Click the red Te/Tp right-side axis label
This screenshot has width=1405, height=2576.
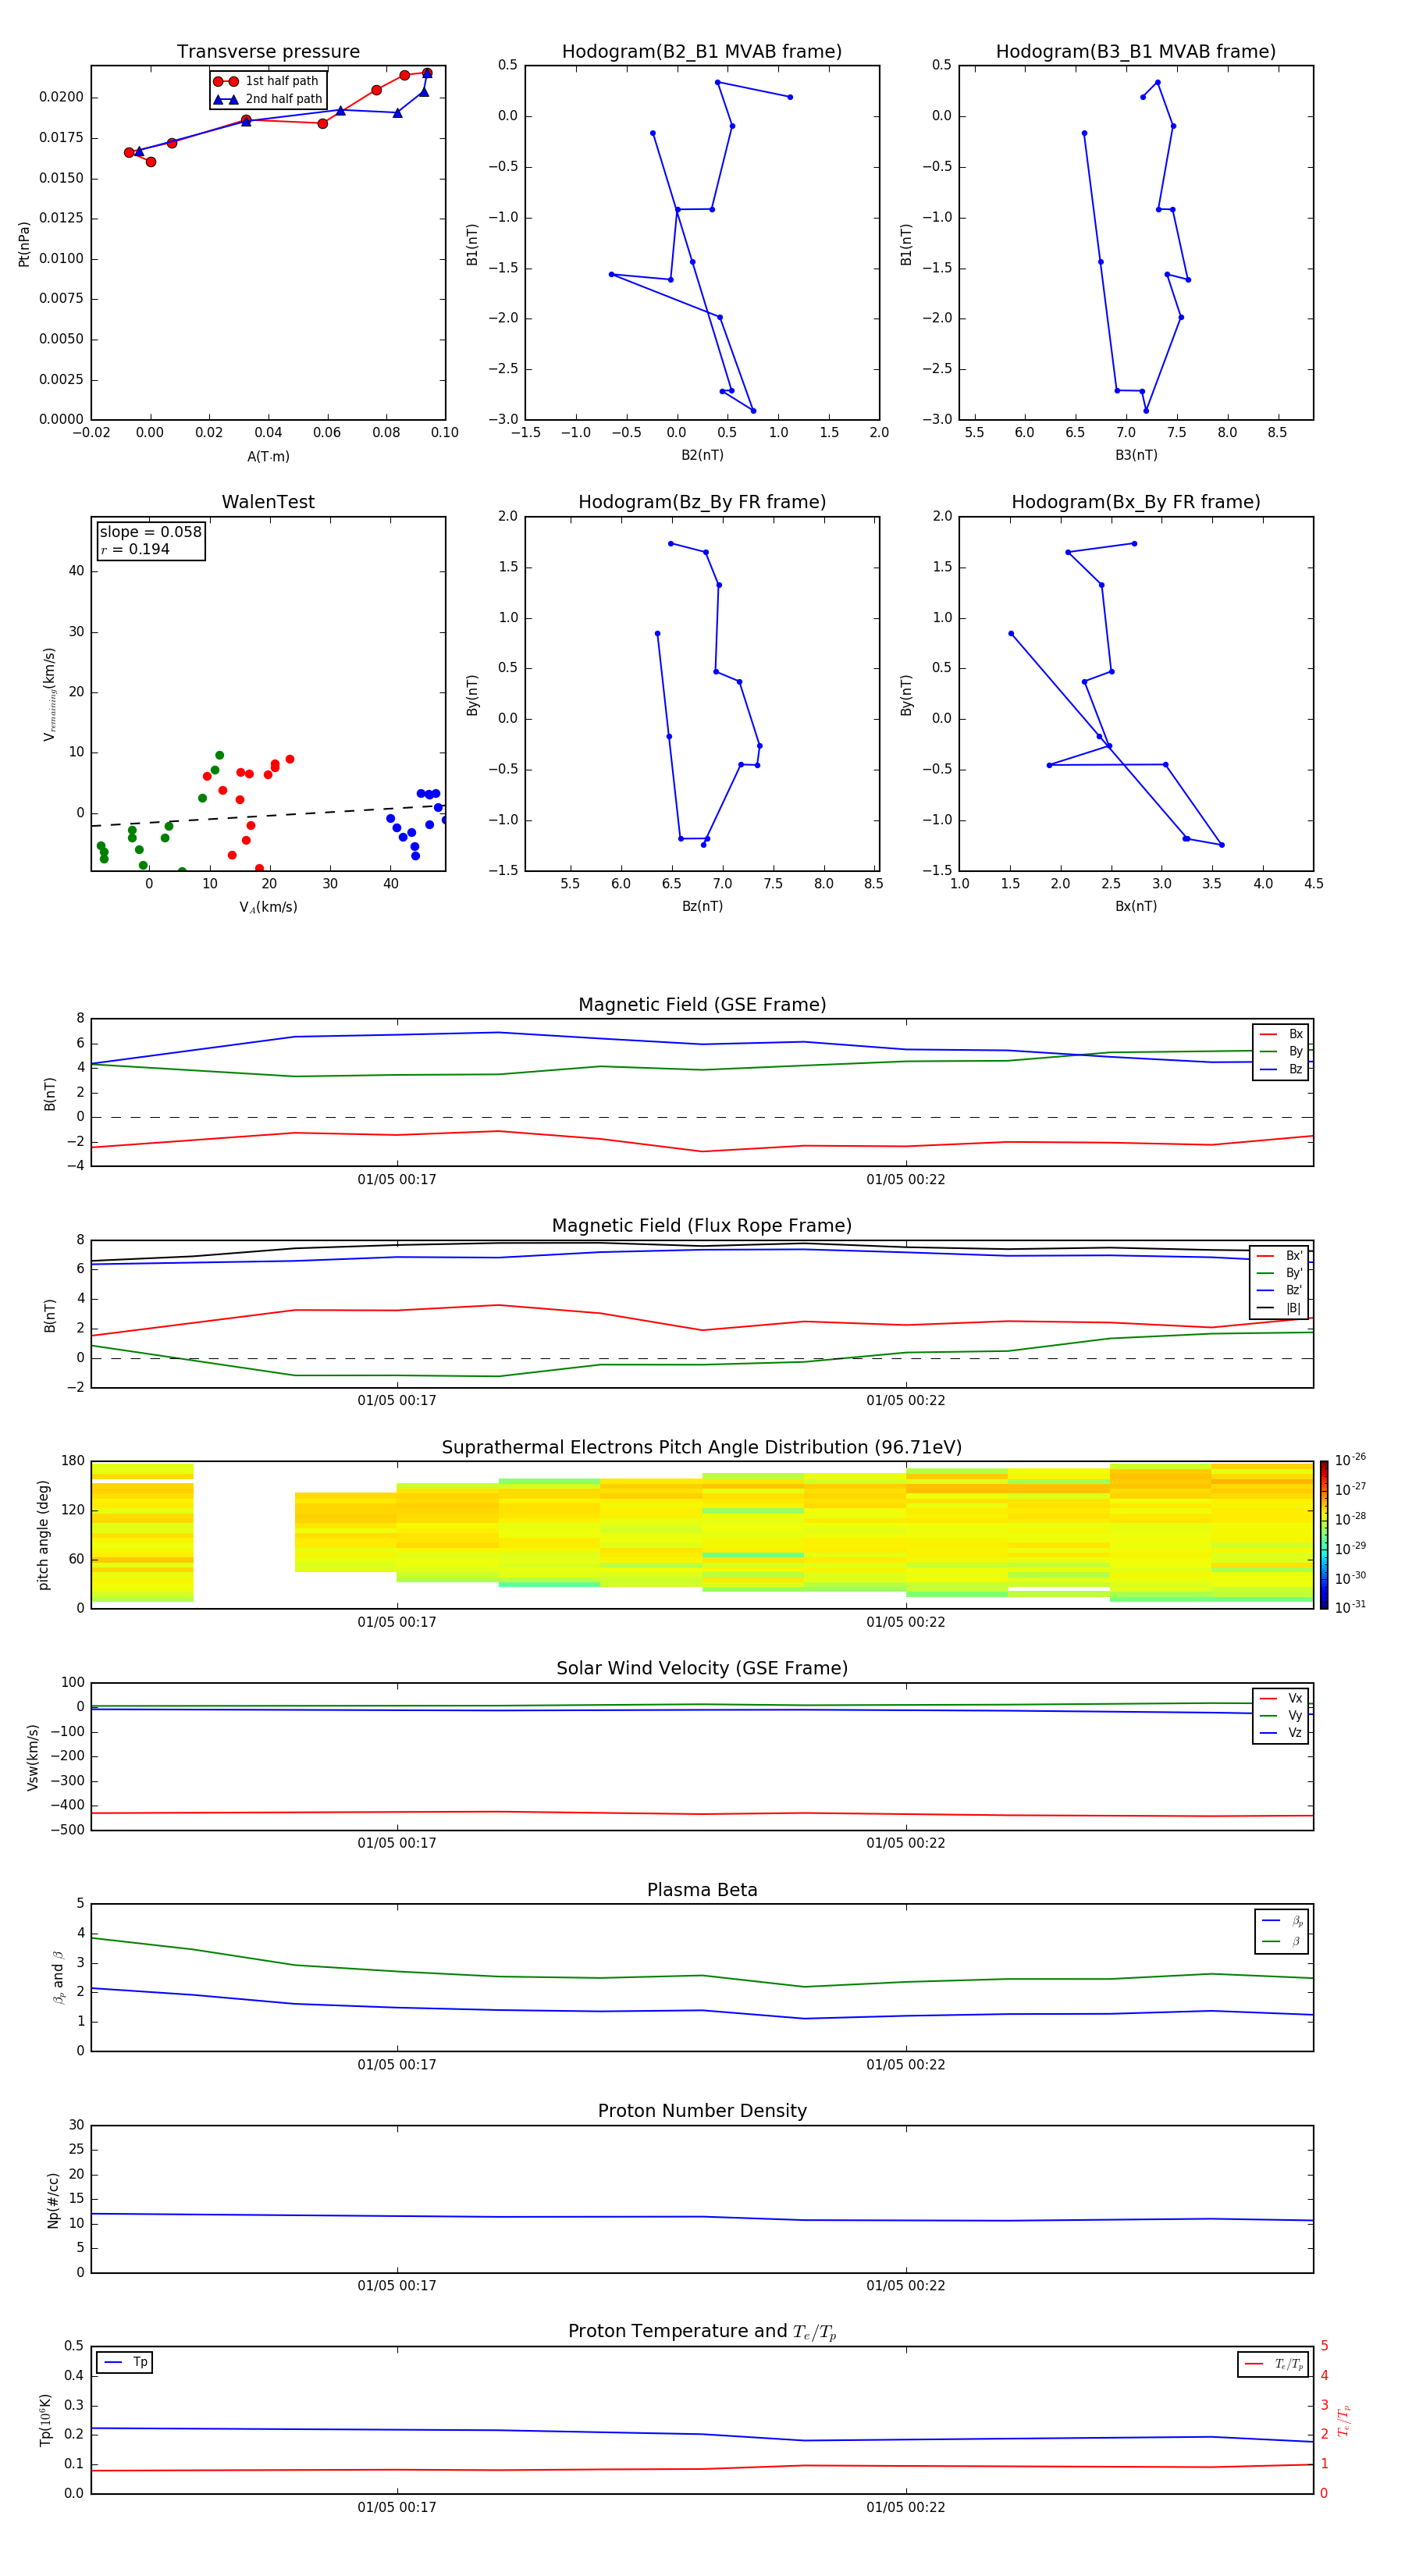click(x=1344, y=2420)
